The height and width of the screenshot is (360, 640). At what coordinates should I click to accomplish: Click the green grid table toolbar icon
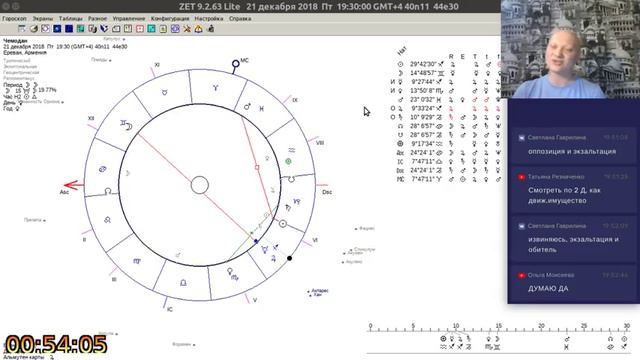pos(80,29)
